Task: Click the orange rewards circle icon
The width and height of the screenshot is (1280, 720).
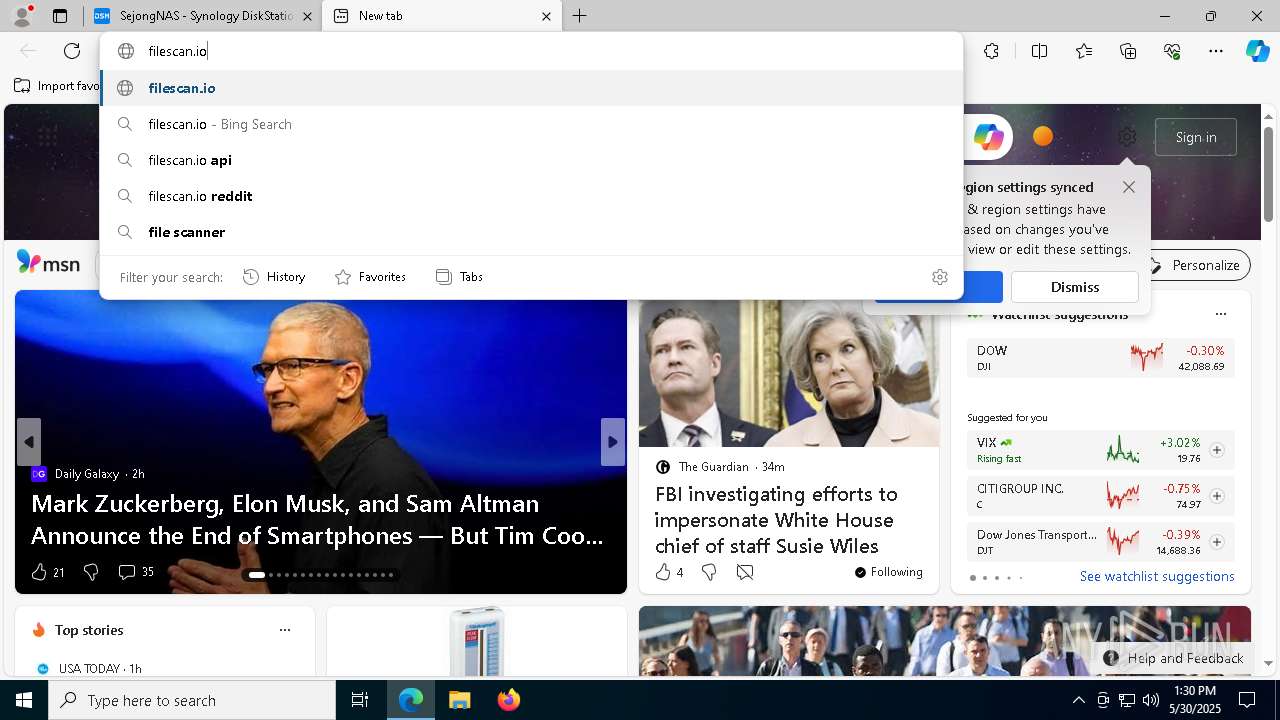Action: [1043, 137]
